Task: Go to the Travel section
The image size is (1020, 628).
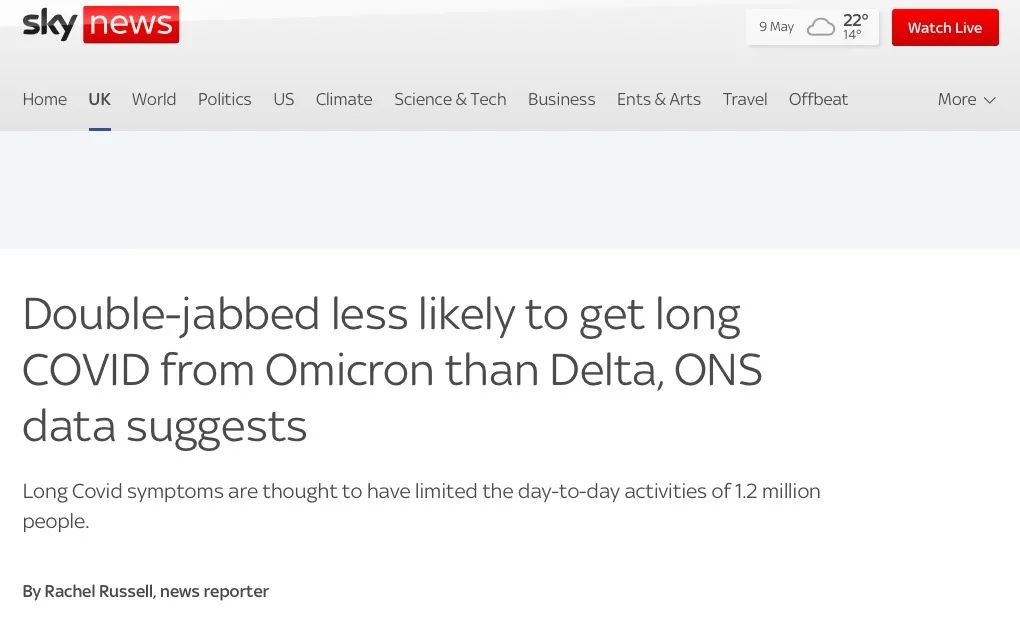Action: 745,99
